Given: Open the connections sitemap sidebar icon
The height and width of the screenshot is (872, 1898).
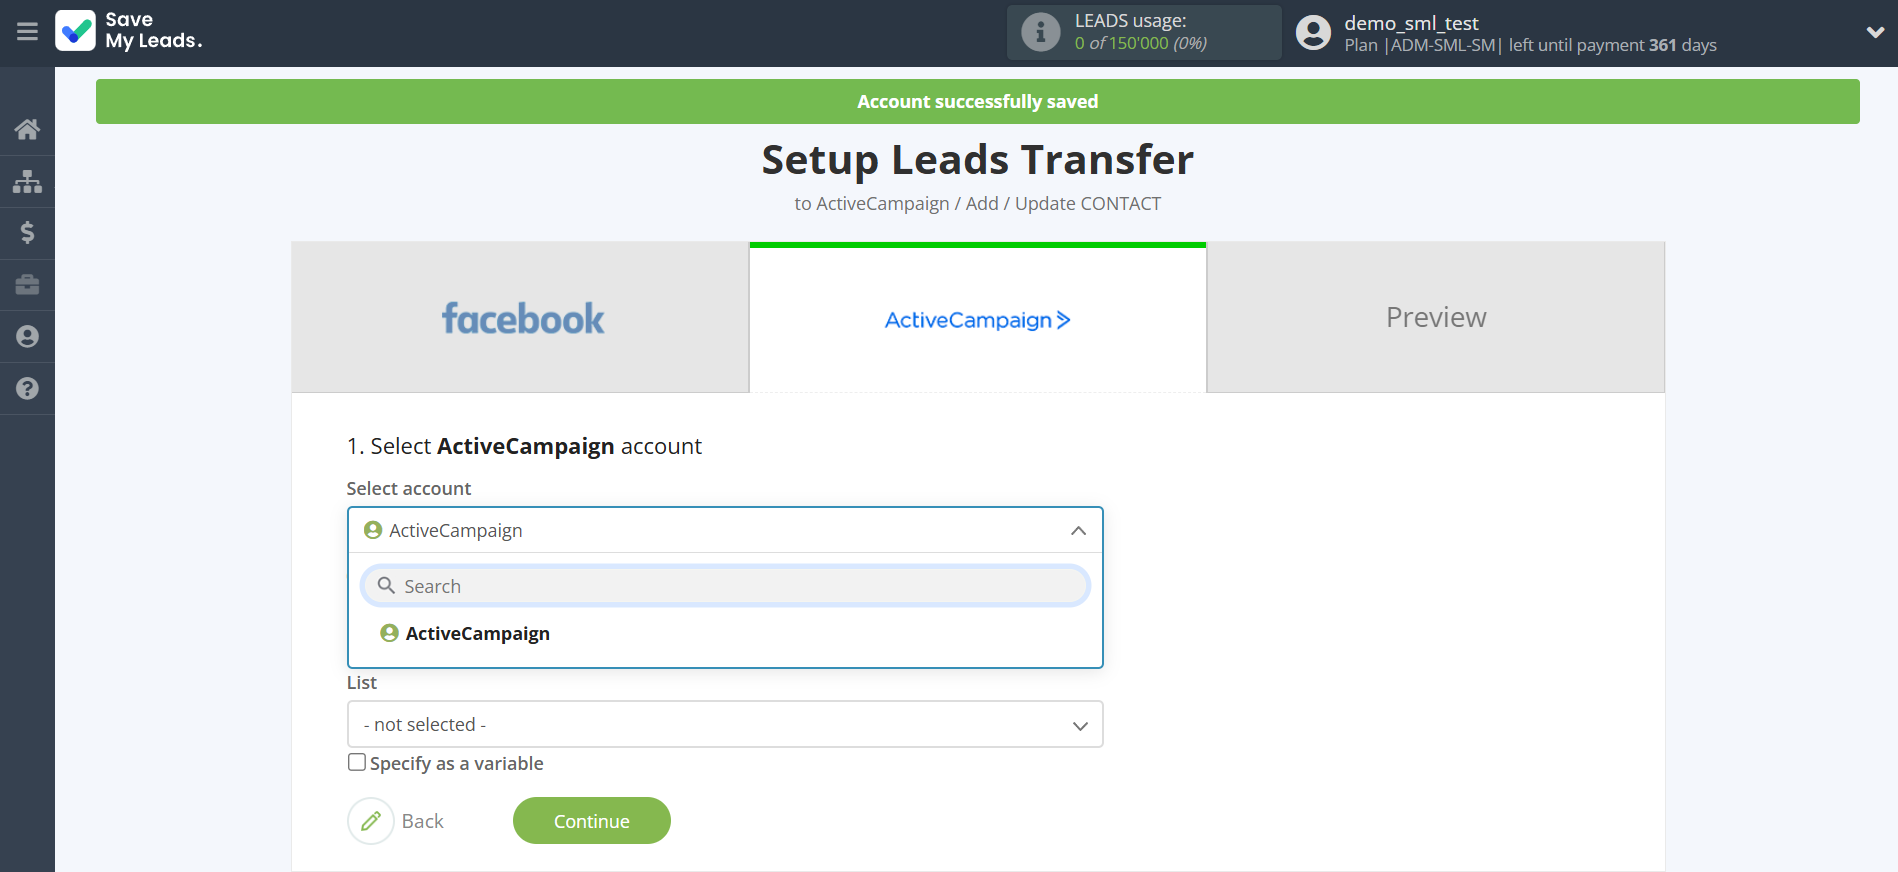Looking at the screenshot, I should point(27,181).
